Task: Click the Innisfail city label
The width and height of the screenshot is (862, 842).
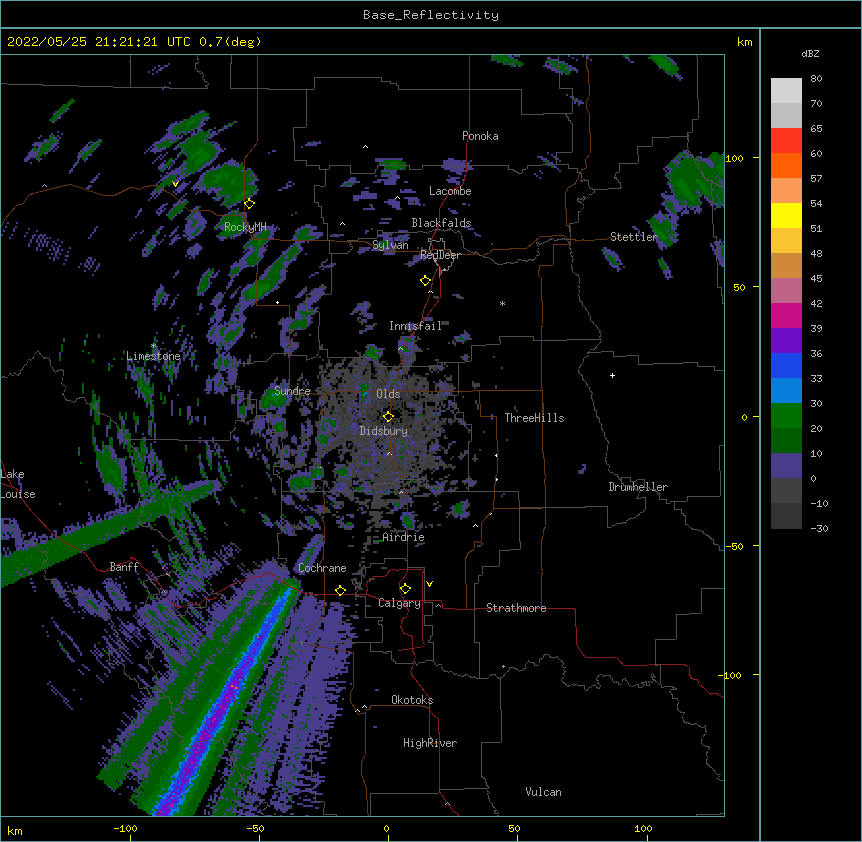Action: click(415, 326)
